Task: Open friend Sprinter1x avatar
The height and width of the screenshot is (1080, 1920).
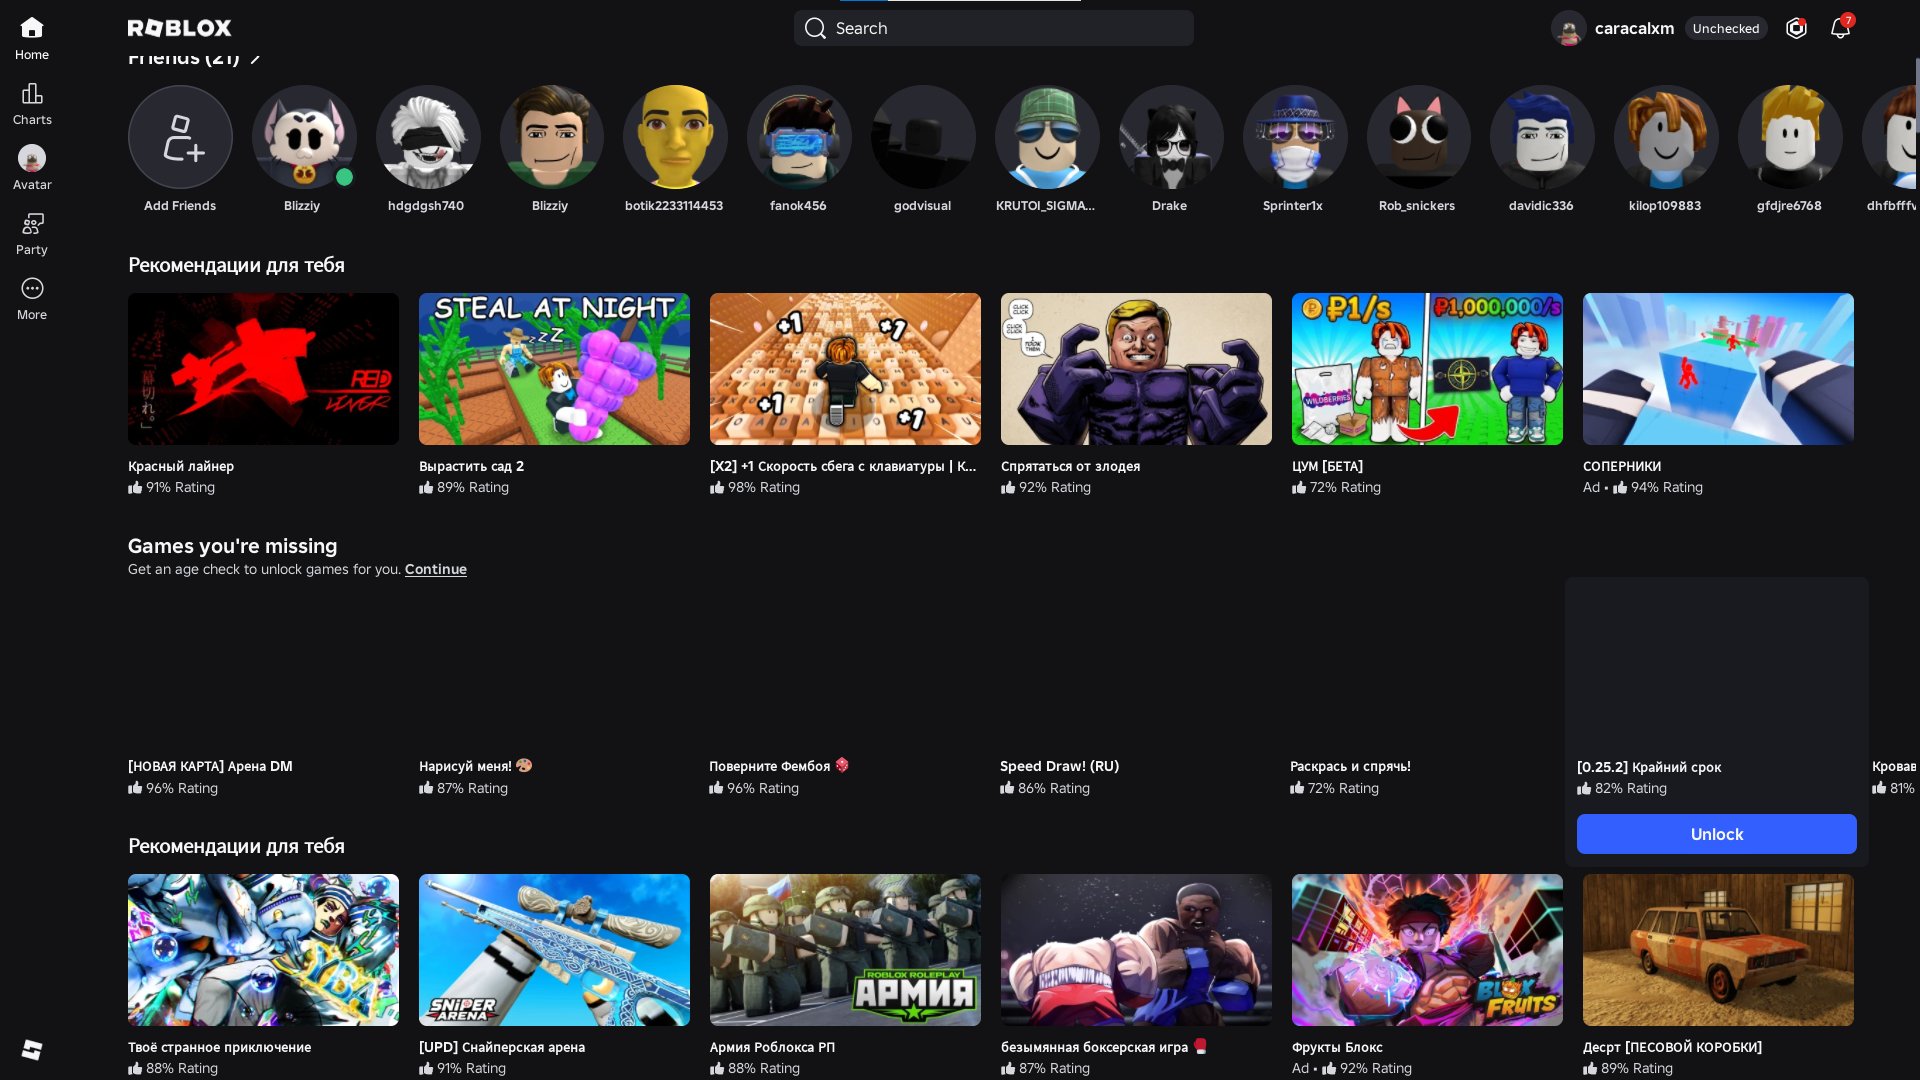Action: tap(1295, 137)
